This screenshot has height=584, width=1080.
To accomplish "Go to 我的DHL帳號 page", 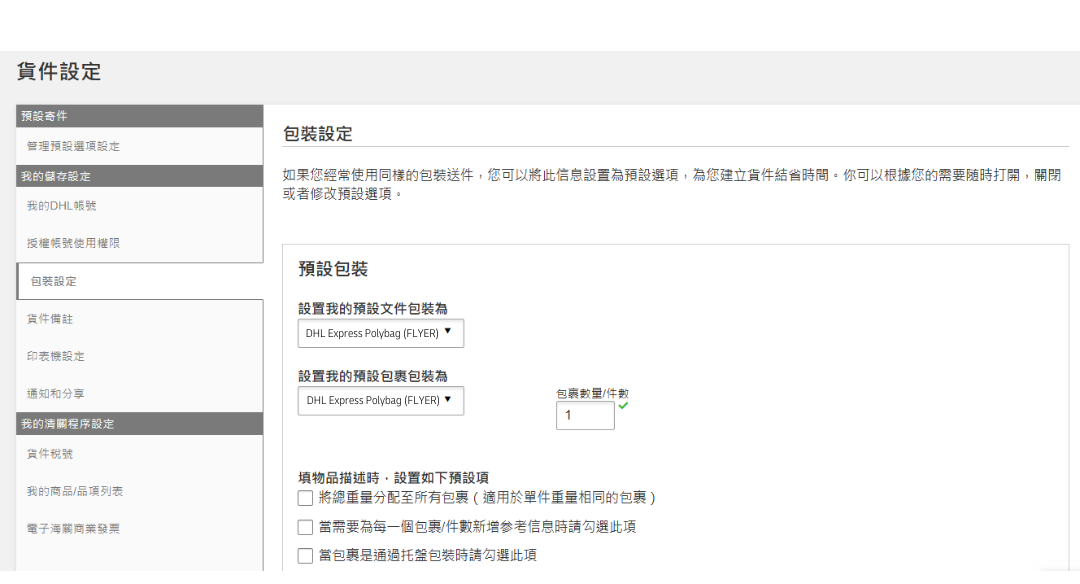I will (62, 206).
